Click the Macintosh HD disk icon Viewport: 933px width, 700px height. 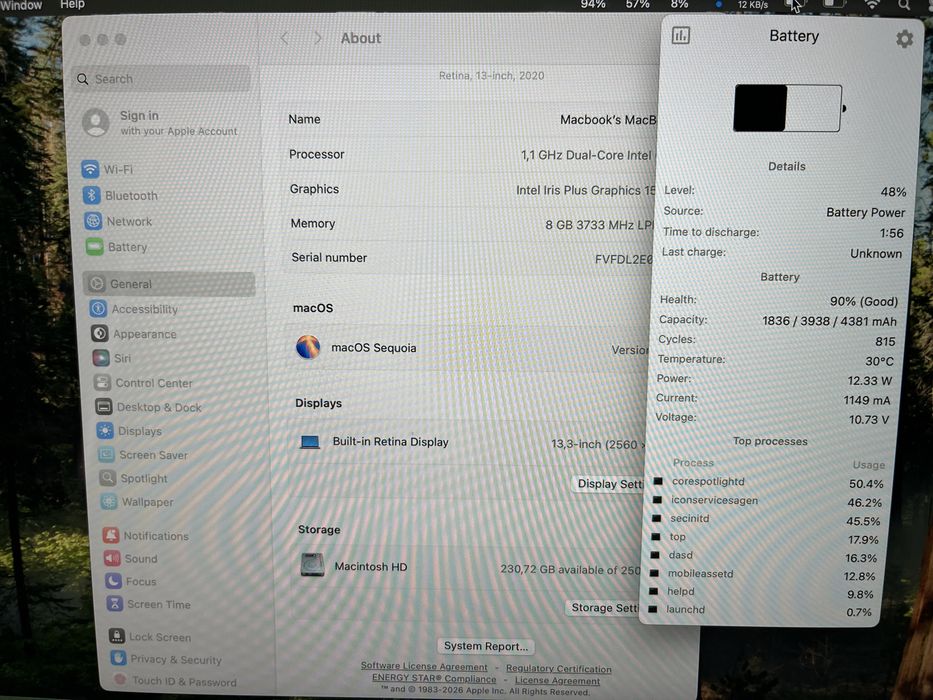pos(312,565)
